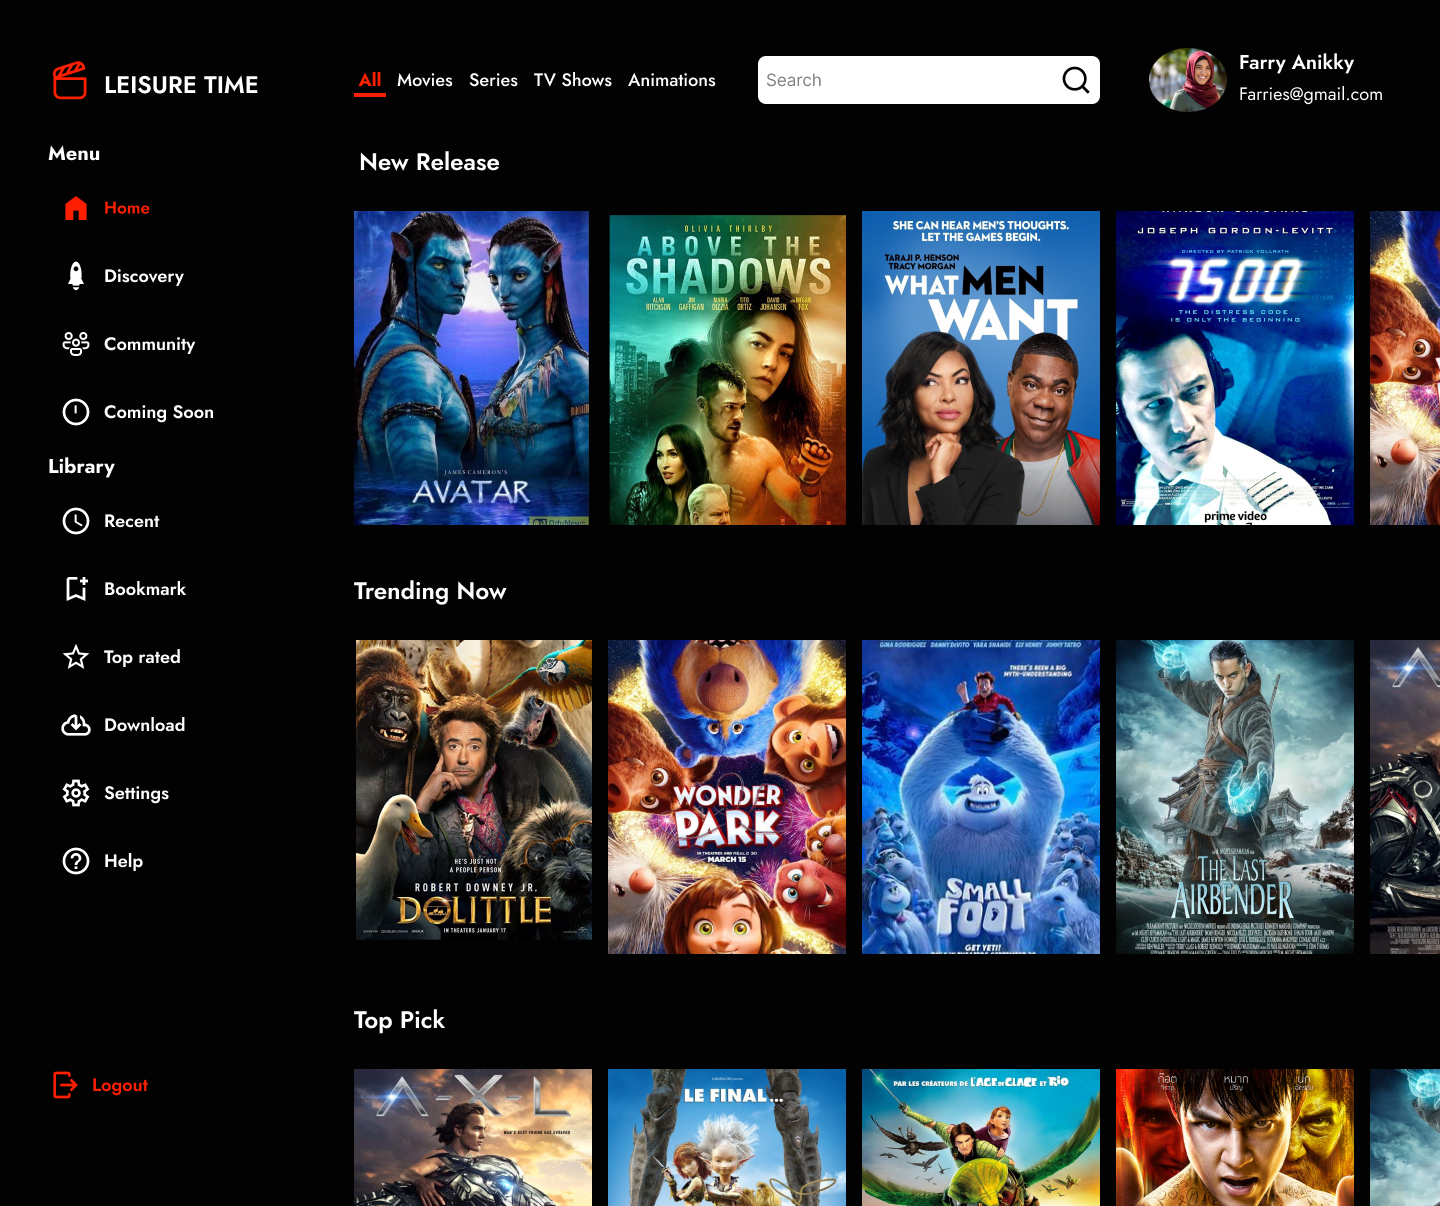1440x1206 pixels.
Task: Open the Farry Anikky profile avatar
Action: [x=1188, y=80]
